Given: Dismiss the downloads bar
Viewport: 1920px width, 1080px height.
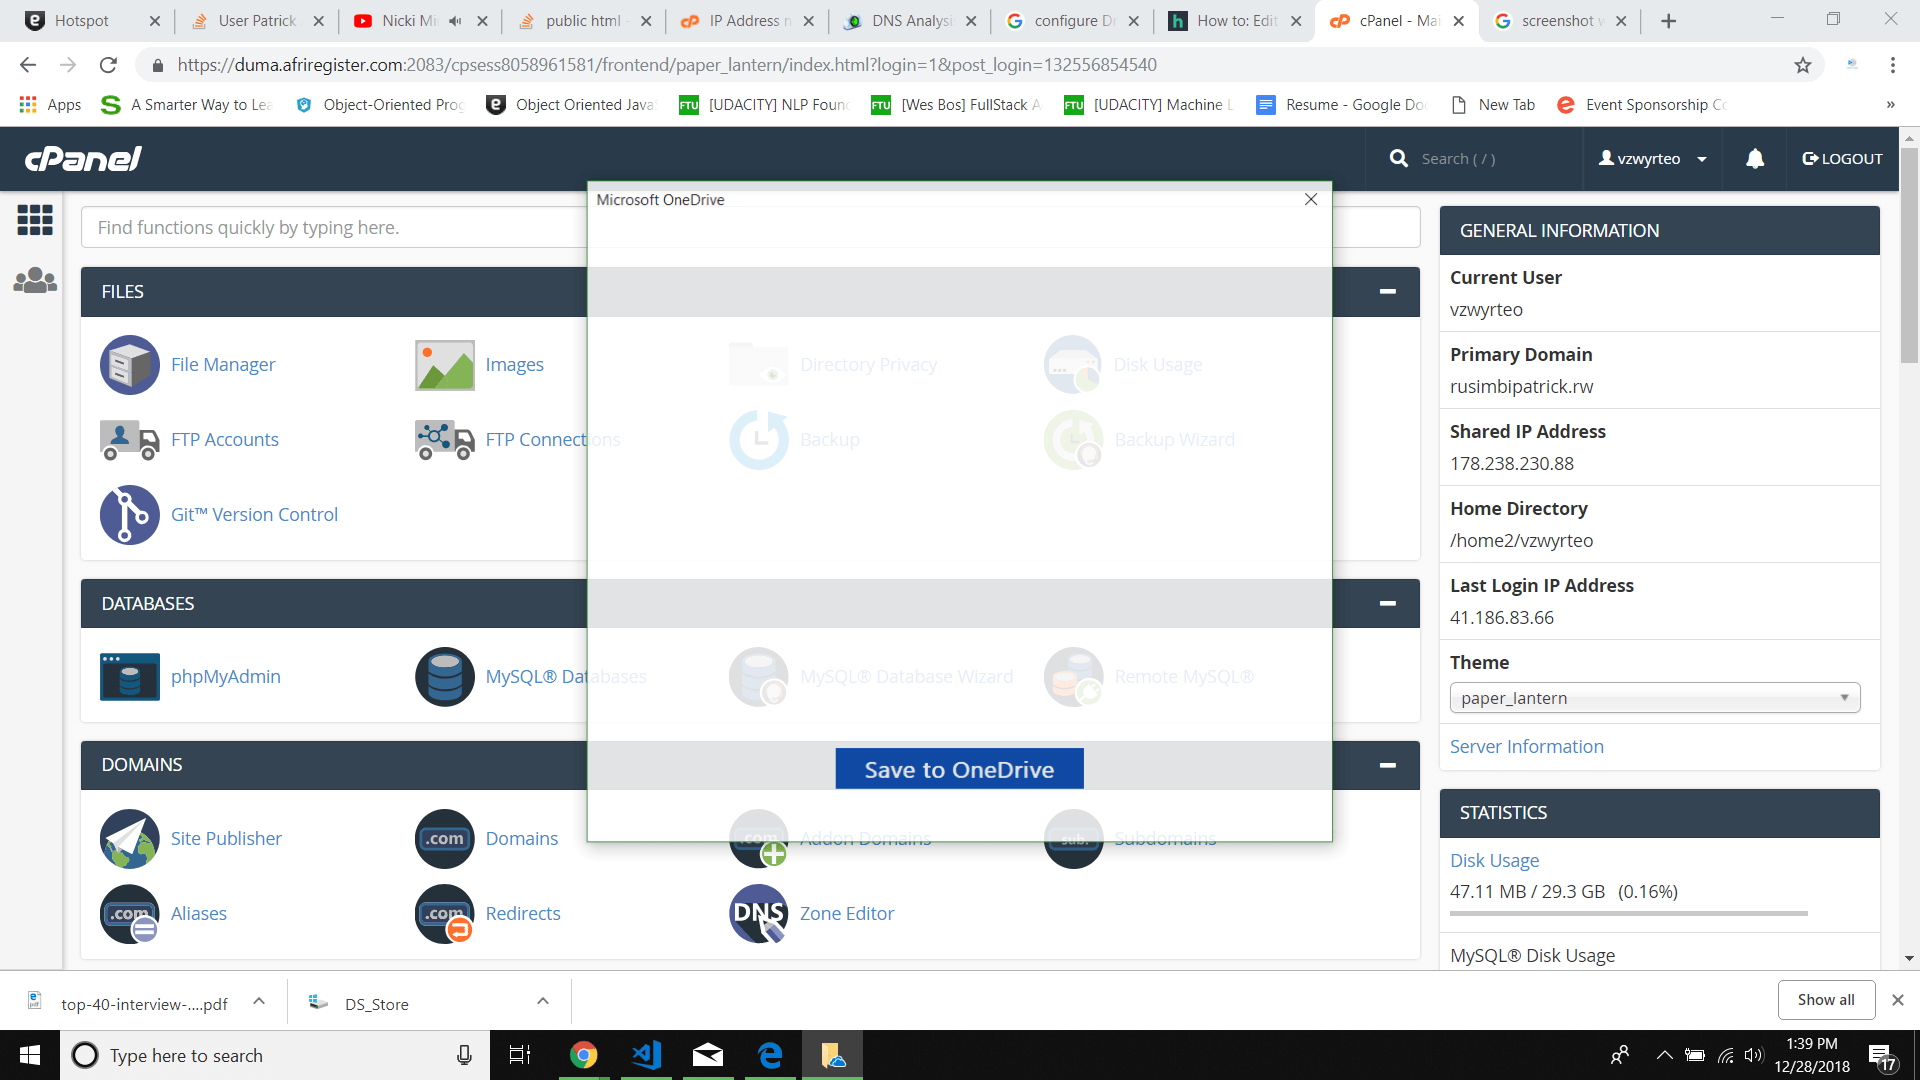Looking at the screenshot, I should tap(1898, 1000).
